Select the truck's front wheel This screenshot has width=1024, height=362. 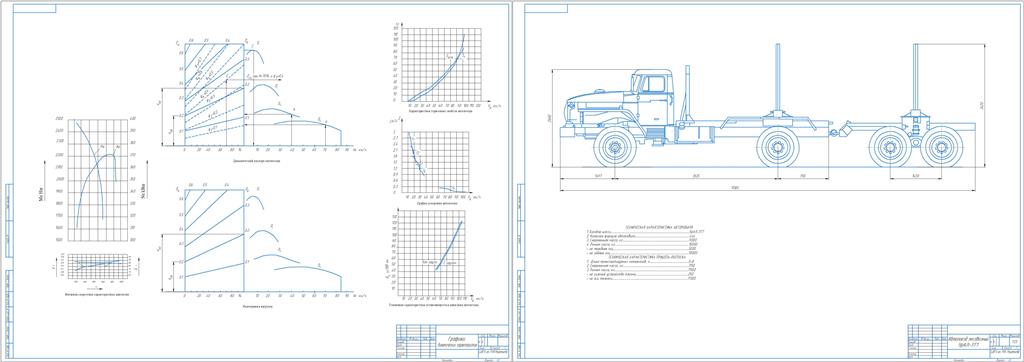tap(615, 147)
